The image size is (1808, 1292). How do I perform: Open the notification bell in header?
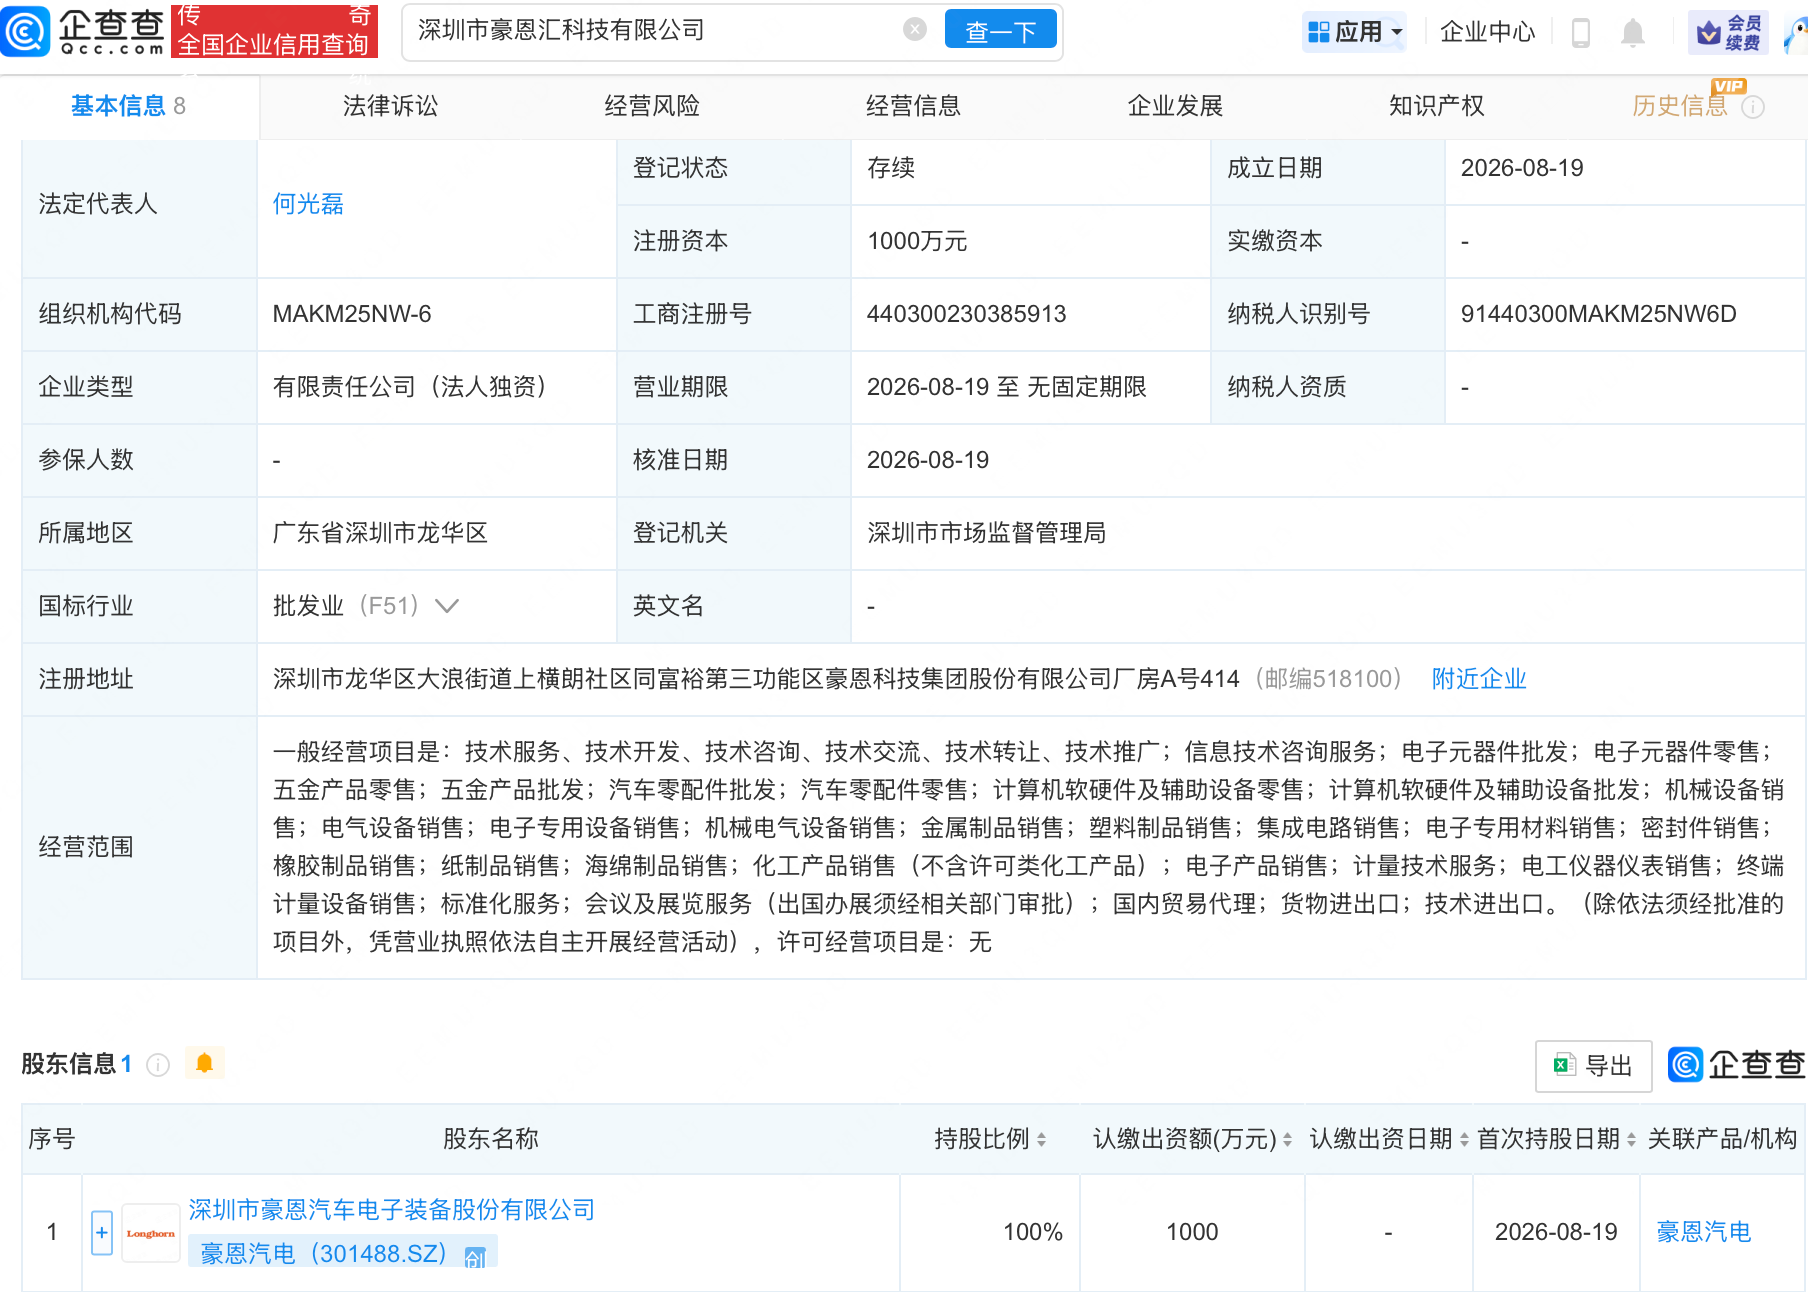(1632, 33)
